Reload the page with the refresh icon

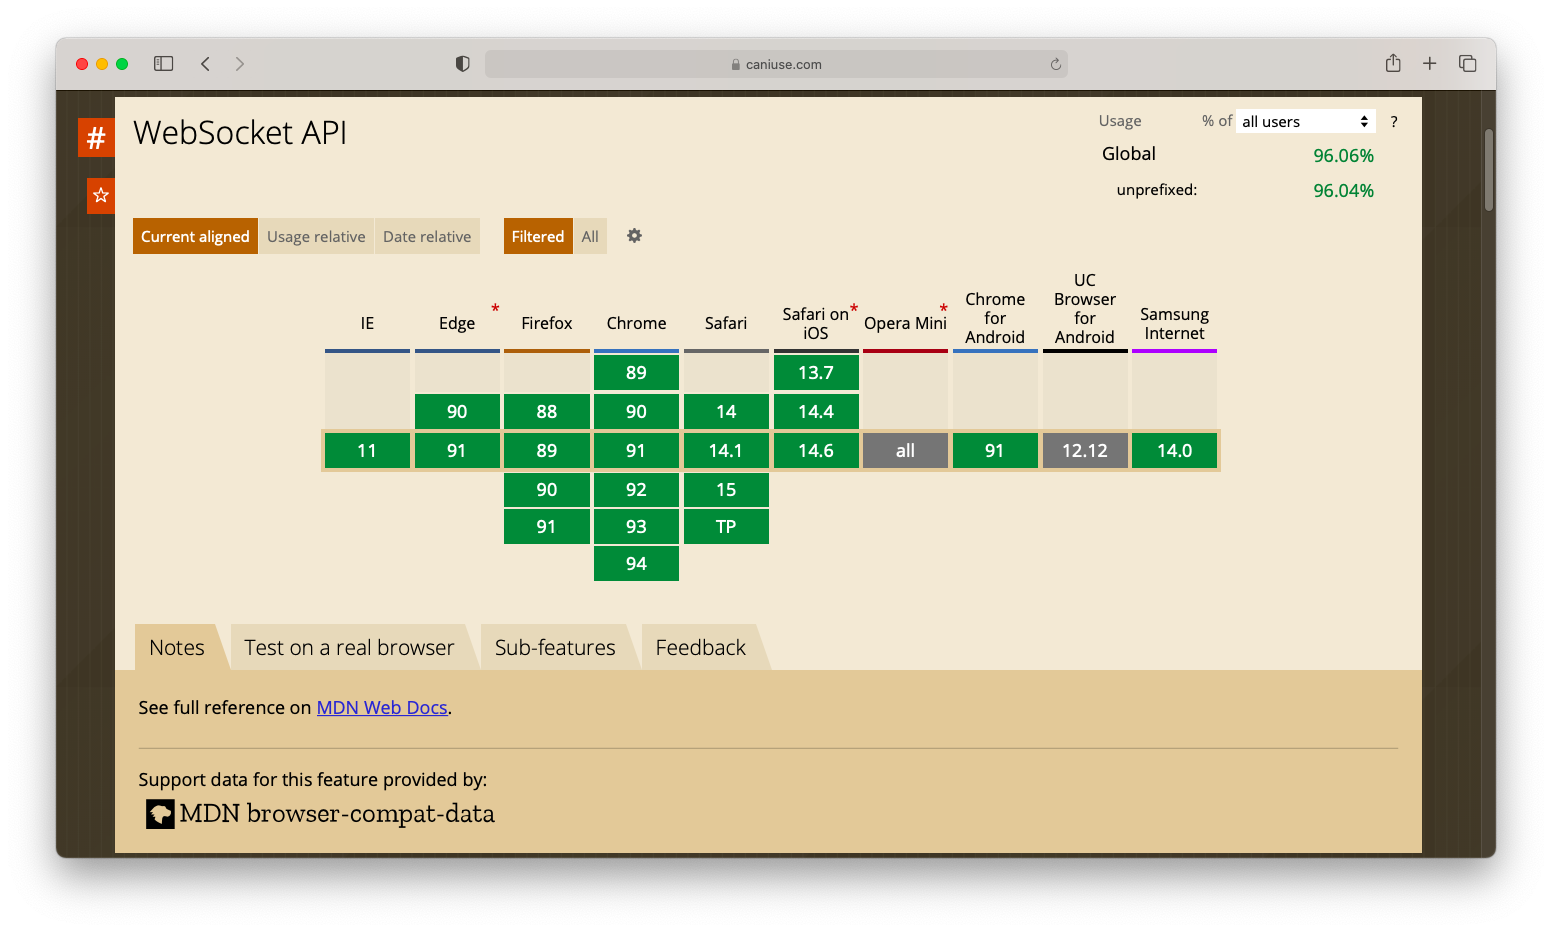[1055, 64]
